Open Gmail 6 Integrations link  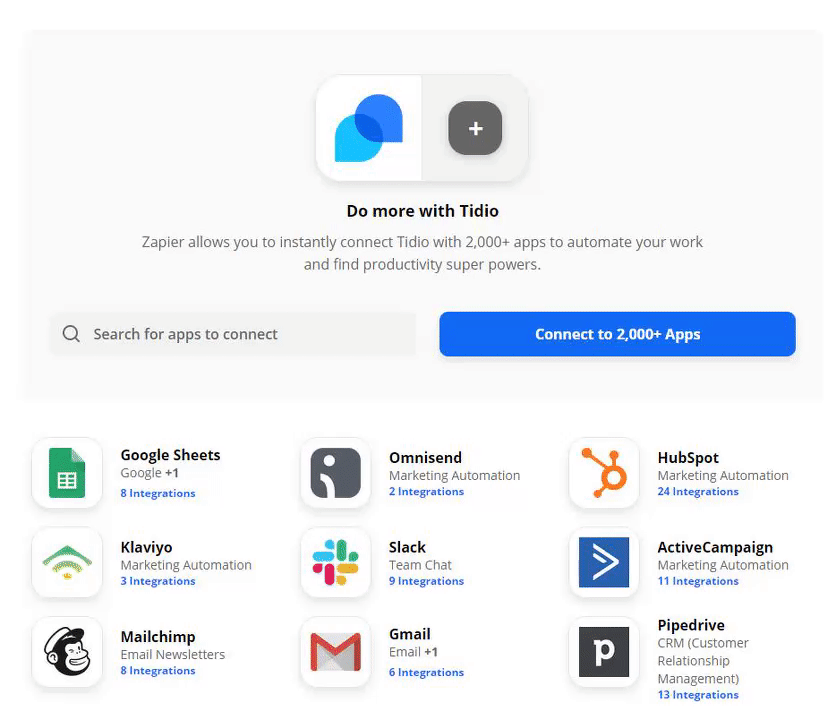(427, 673)
